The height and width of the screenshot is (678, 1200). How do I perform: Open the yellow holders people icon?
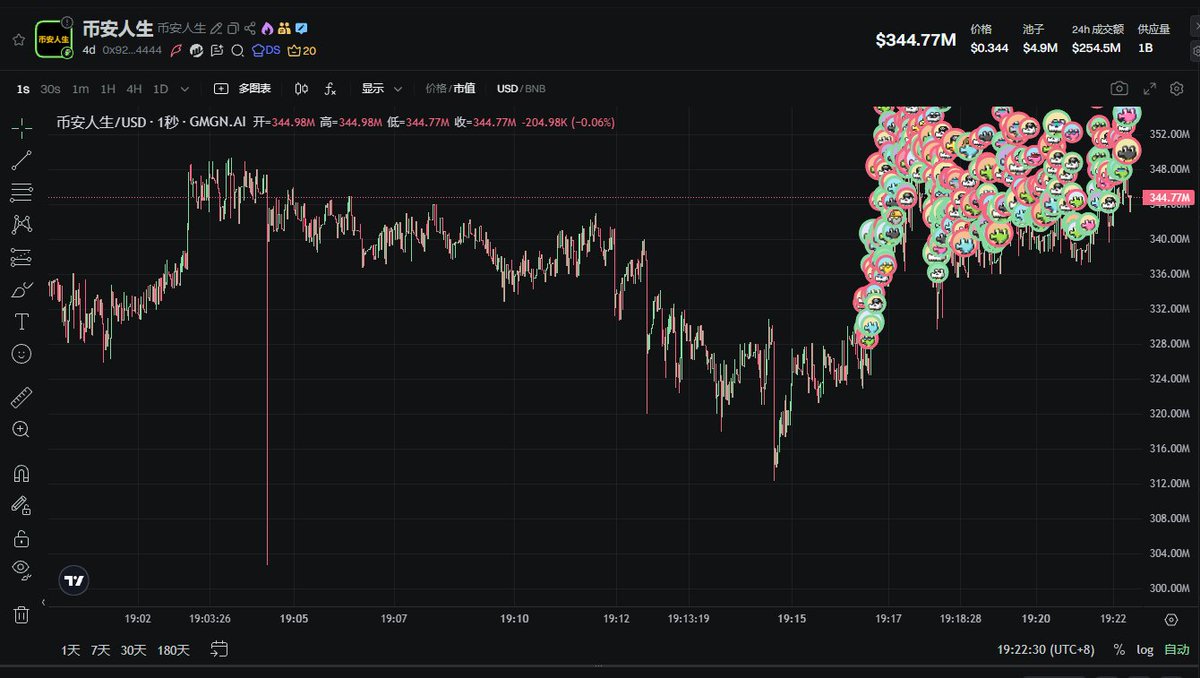click(x=284, y=28)
